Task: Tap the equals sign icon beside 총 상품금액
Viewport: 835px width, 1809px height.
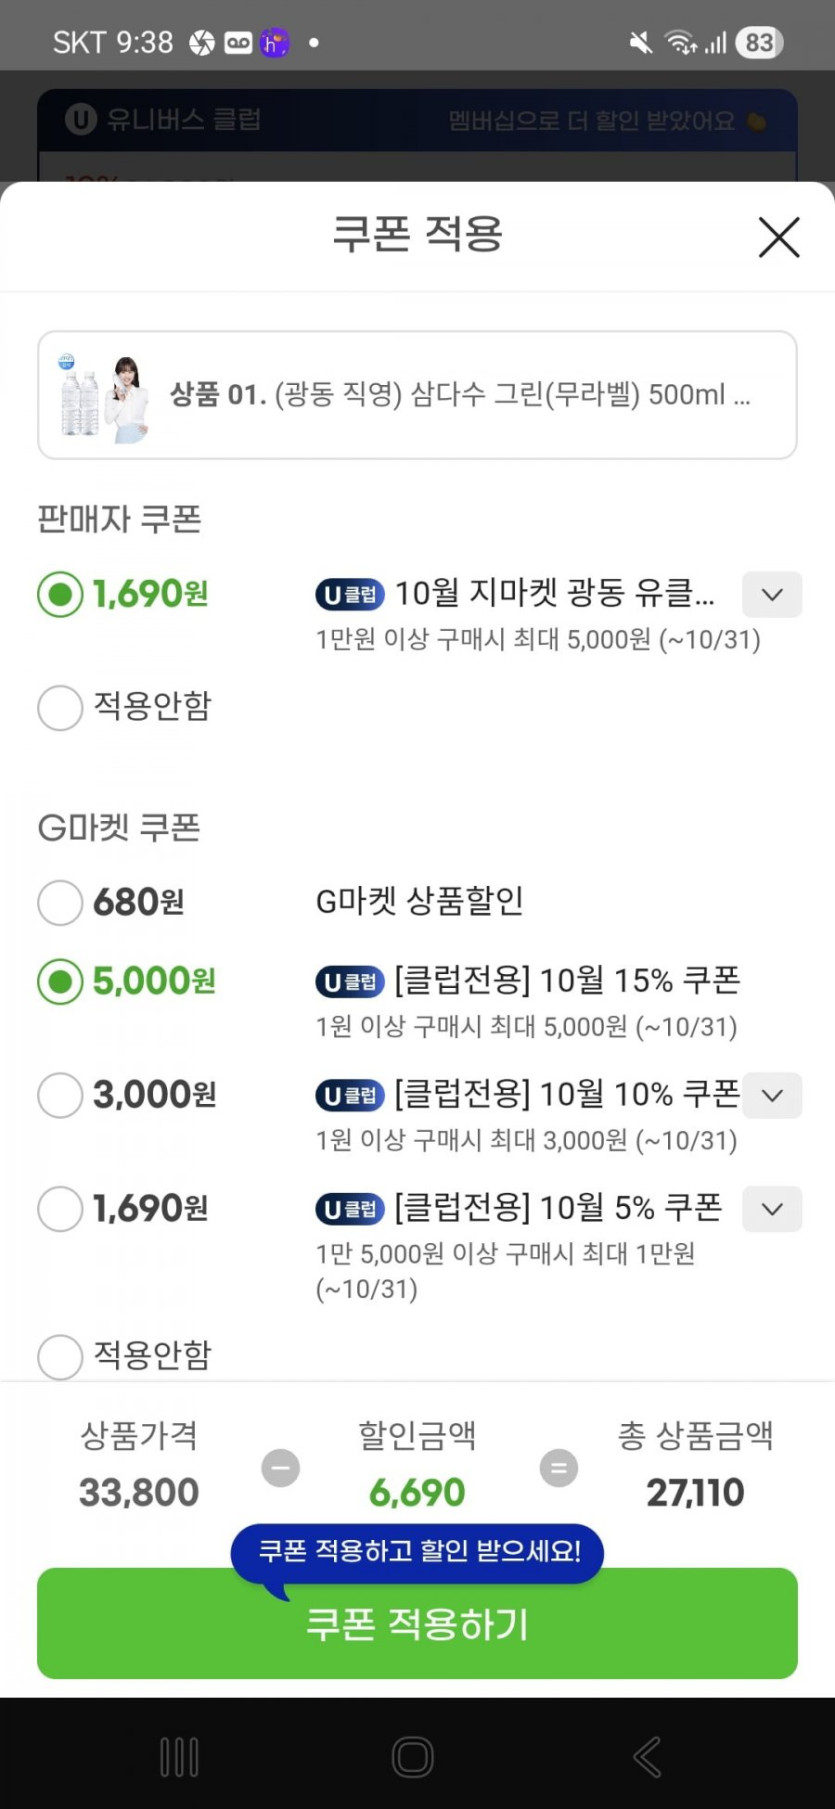Action: point(558,1468)
